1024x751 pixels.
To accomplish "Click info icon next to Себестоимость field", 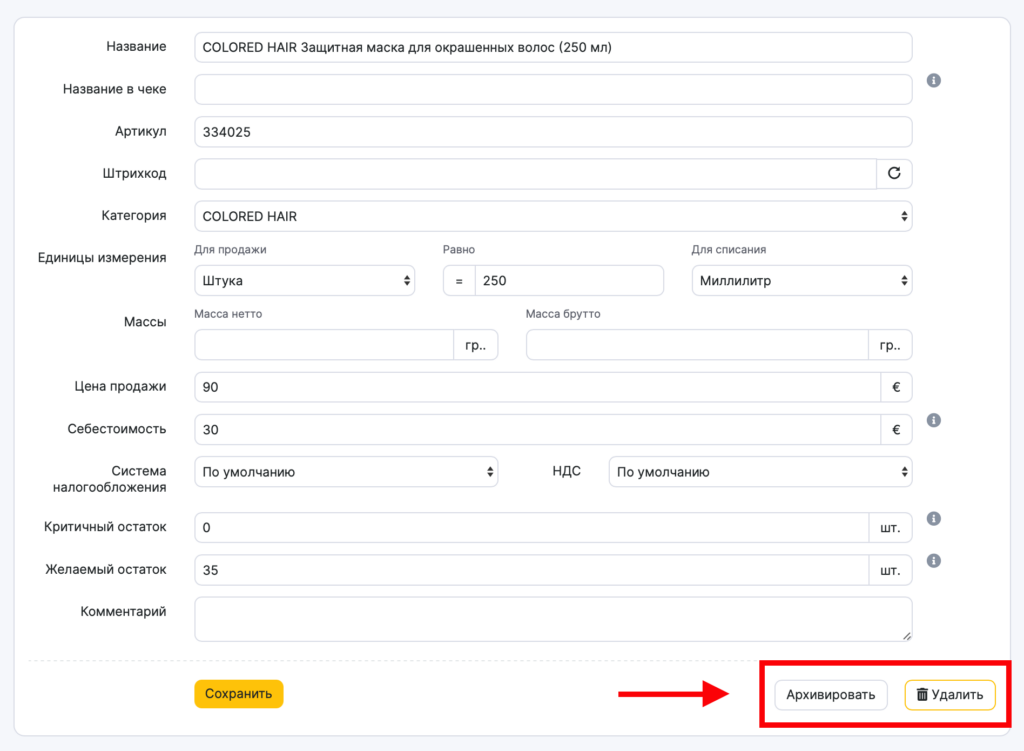I will 934,420.
